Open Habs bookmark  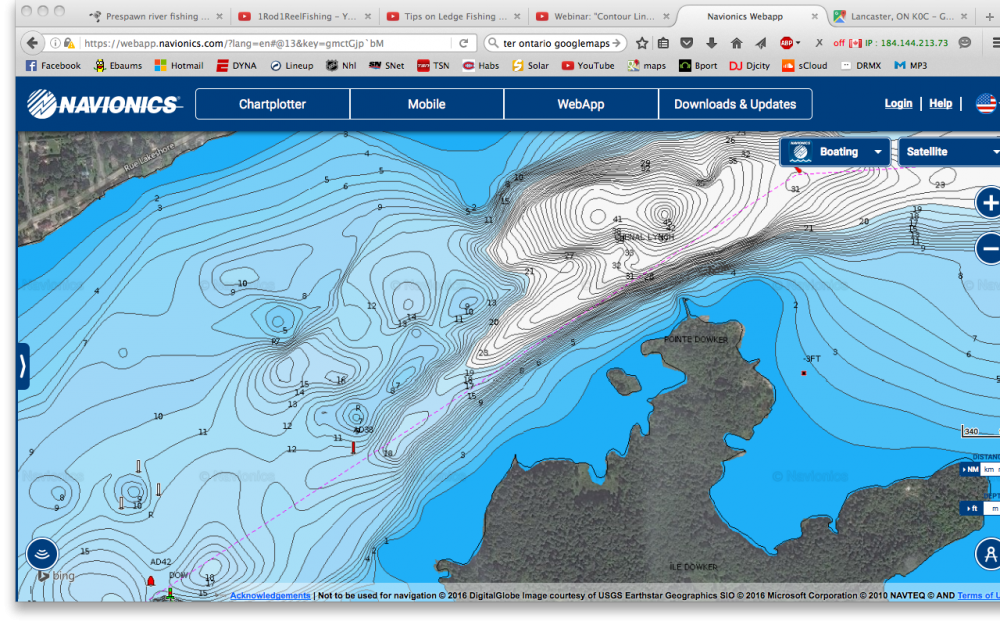[481, 65]
